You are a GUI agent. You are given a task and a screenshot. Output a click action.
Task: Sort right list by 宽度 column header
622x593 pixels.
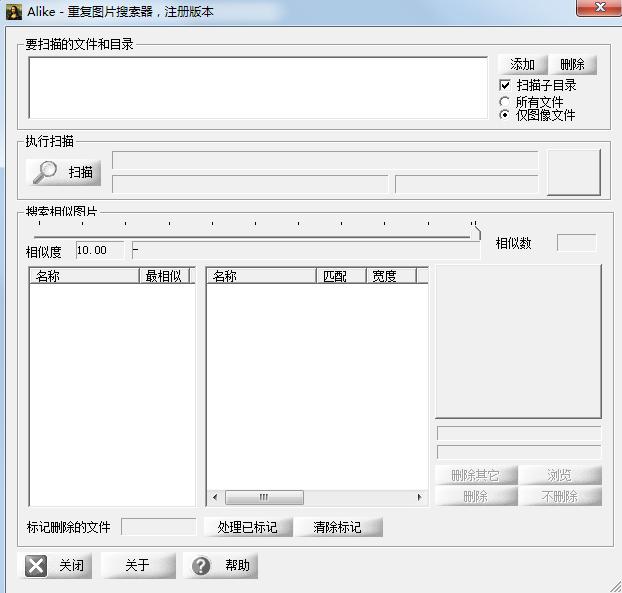[x=391, y=276]
